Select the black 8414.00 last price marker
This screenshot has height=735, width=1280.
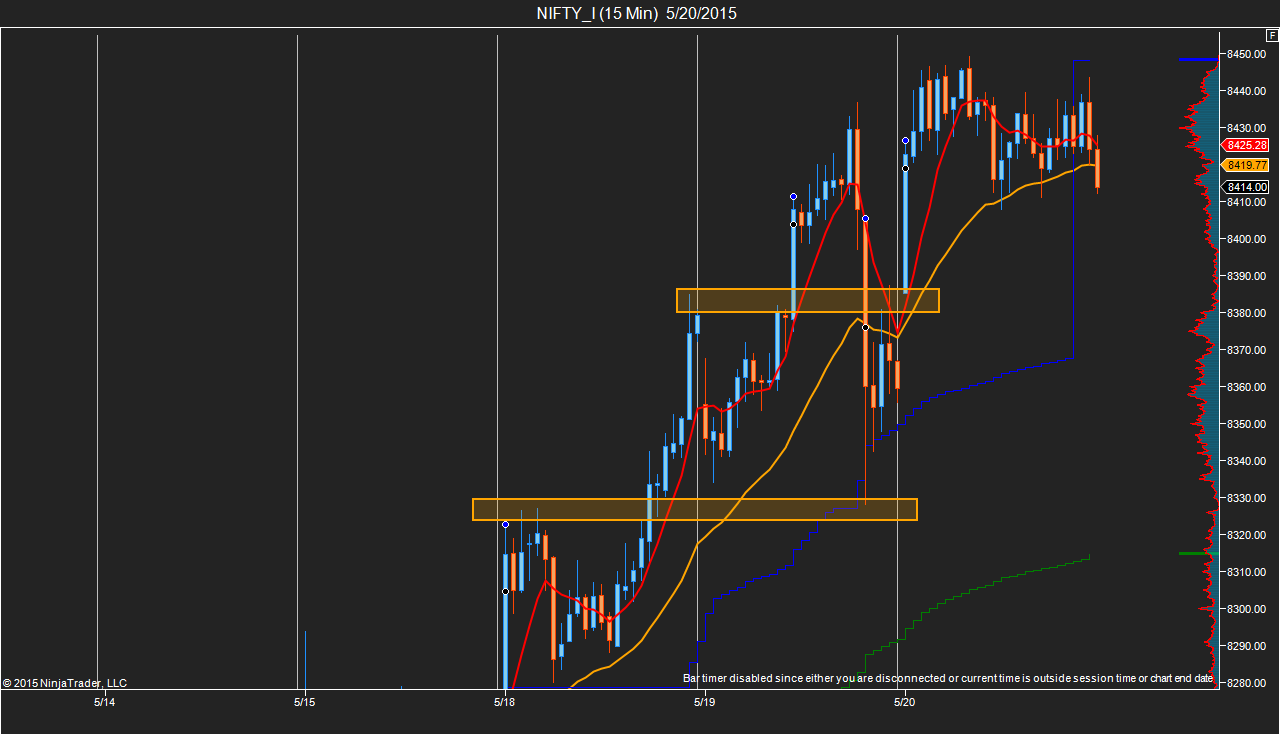1245,187
